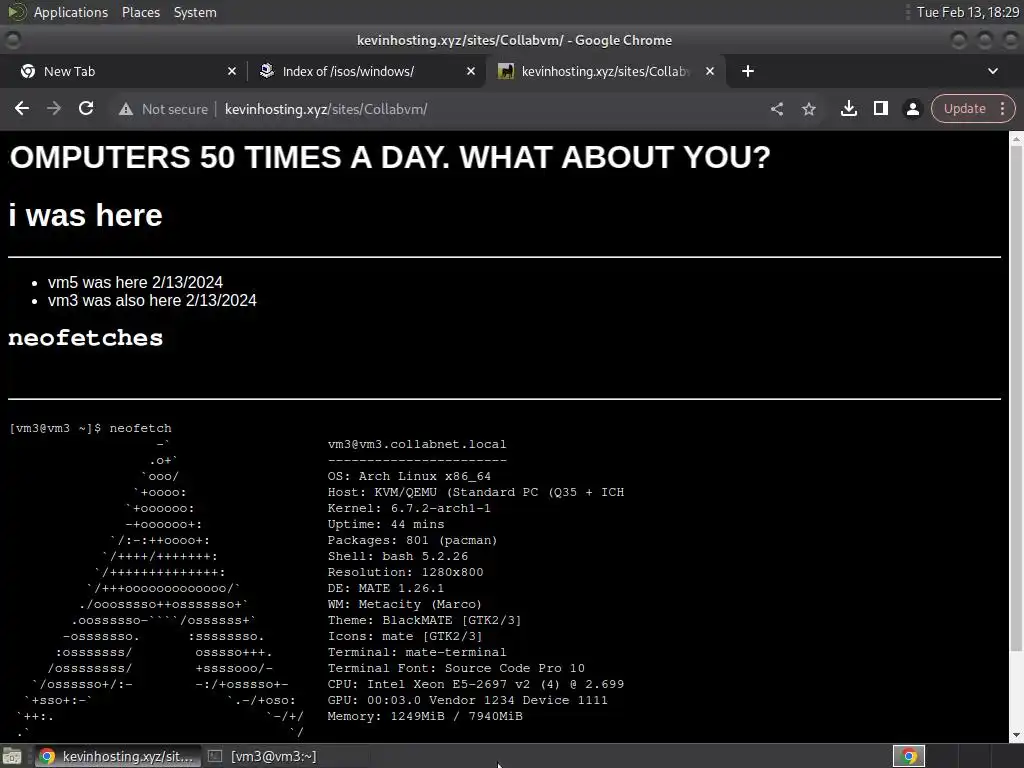The height and width of the screenshot is (768, 1024).
Task: Click the '[vm3@vm3 ~]$ neofetch' prompt line
Action: (90, 428)
